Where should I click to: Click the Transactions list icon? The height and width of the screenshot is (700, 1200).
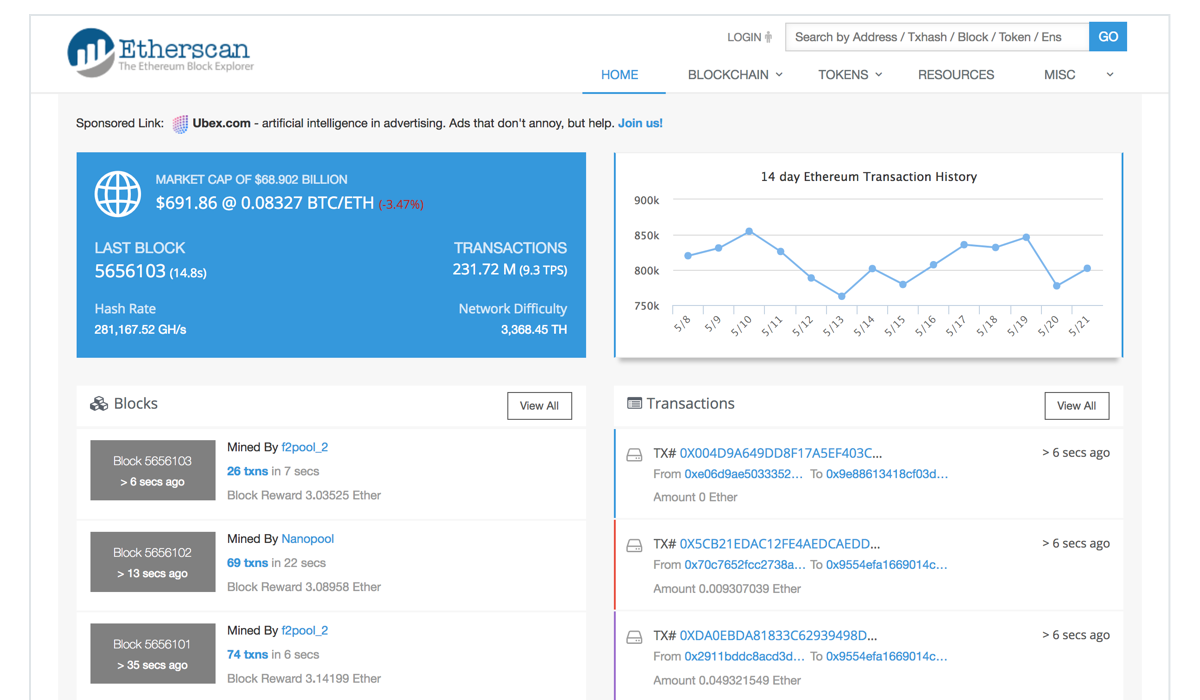click(x=634, y=404)
